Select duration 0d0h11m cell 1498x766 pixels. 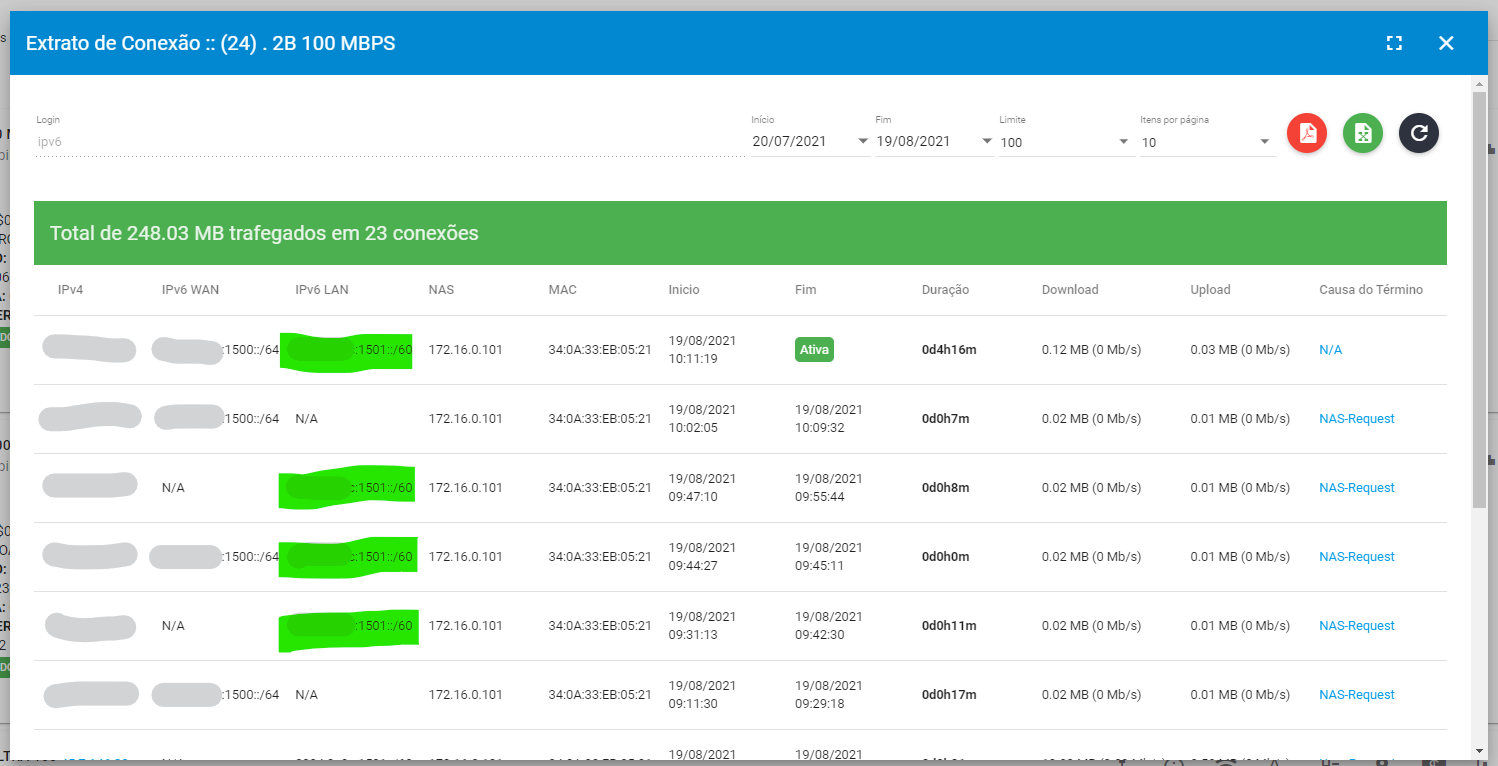coord(949,626)
